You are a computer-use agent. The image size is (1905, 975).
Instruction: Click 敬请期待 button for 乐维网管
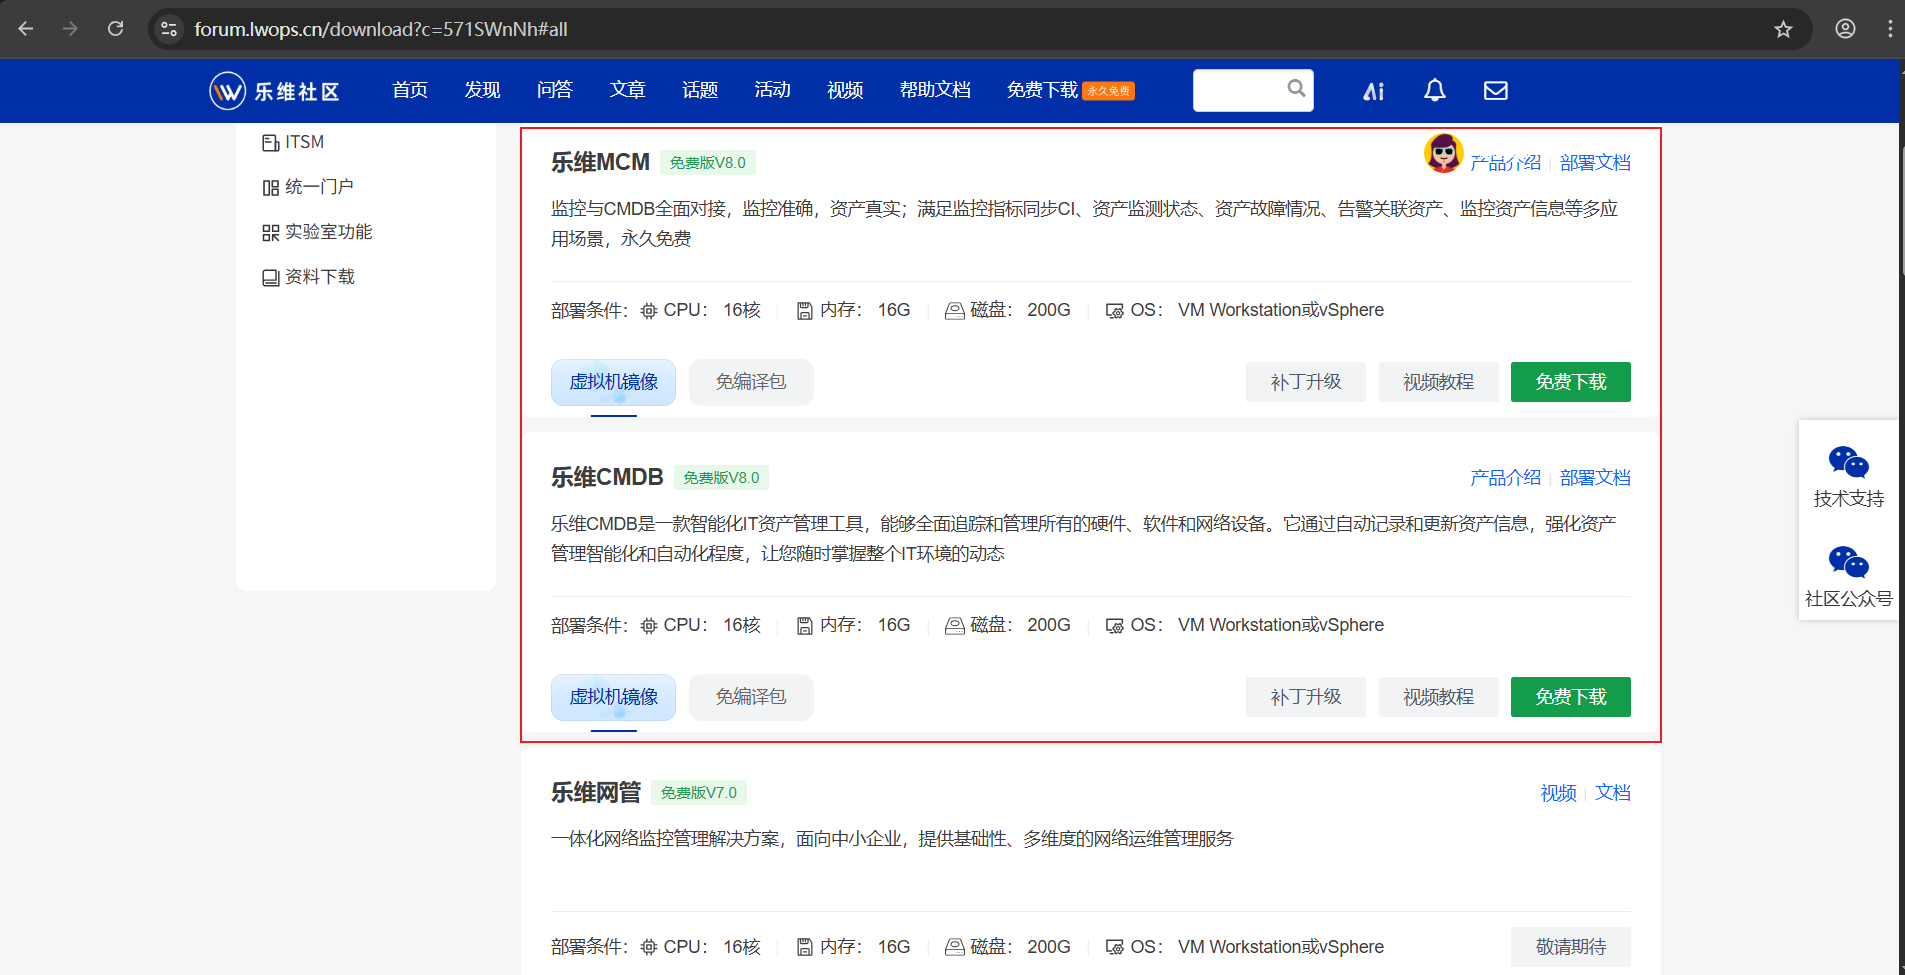tap(1571, 947)
